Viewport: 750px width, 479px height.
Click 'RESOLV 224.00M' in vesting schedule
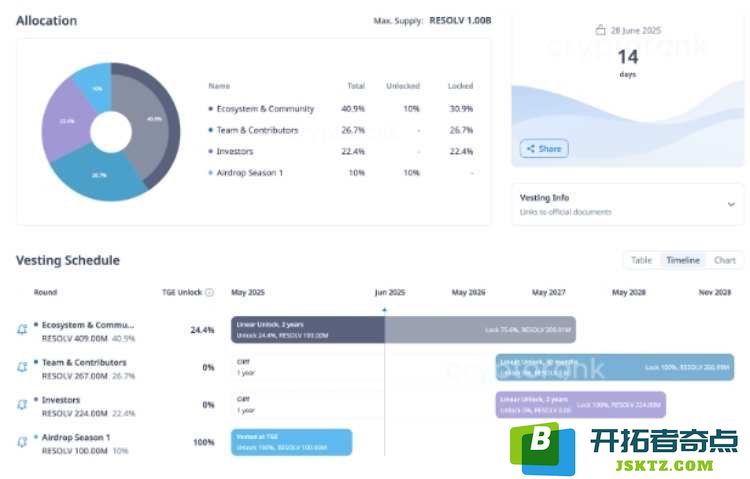[x=74, y=413]
